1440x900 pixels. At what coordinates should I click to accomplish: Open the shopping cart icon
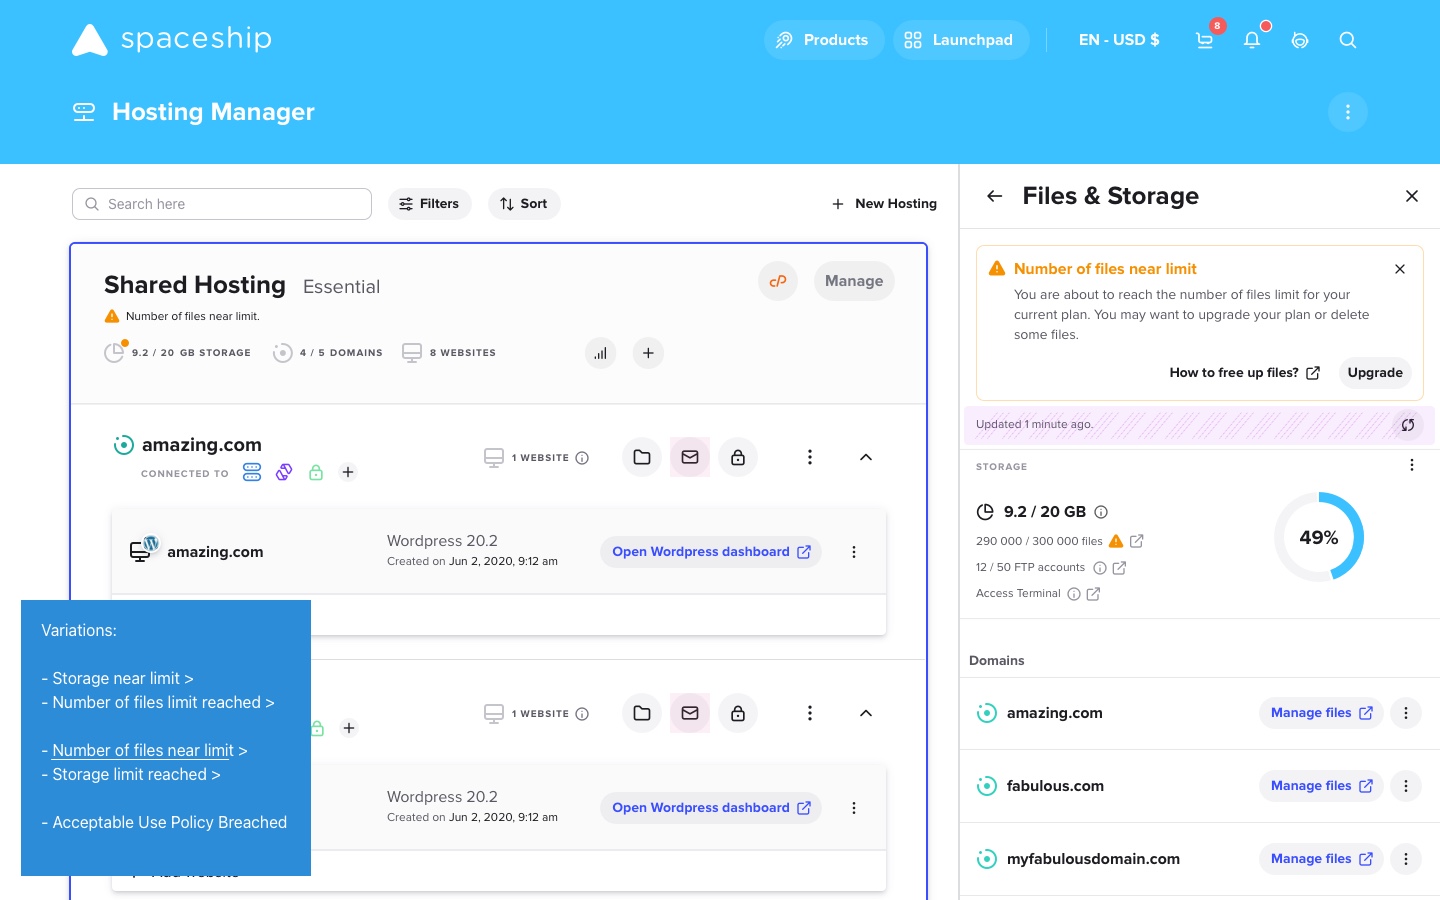coord(1204,40)
